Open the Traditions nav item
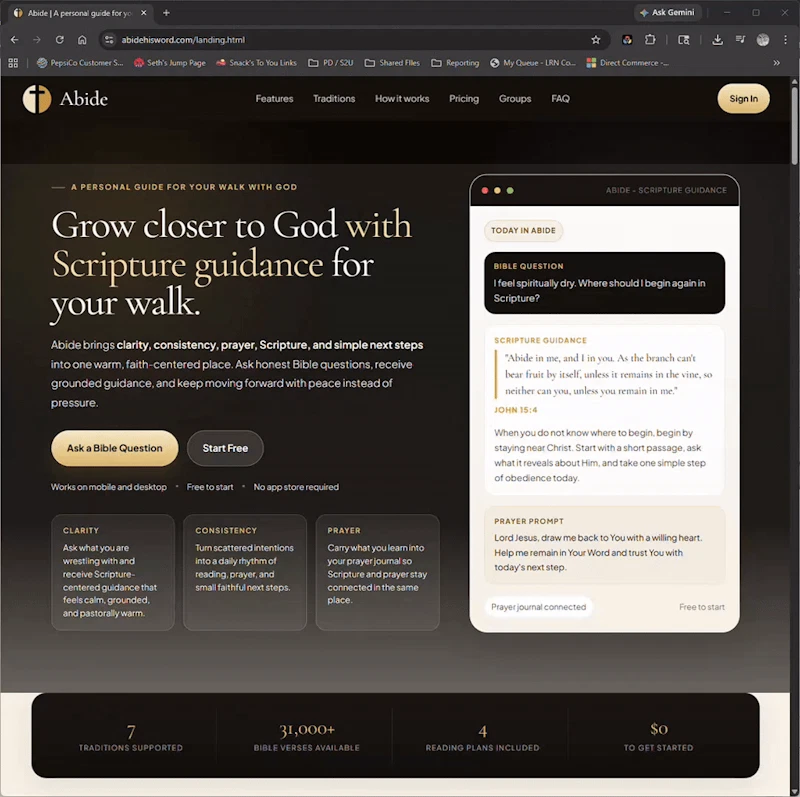 (334, 98)
